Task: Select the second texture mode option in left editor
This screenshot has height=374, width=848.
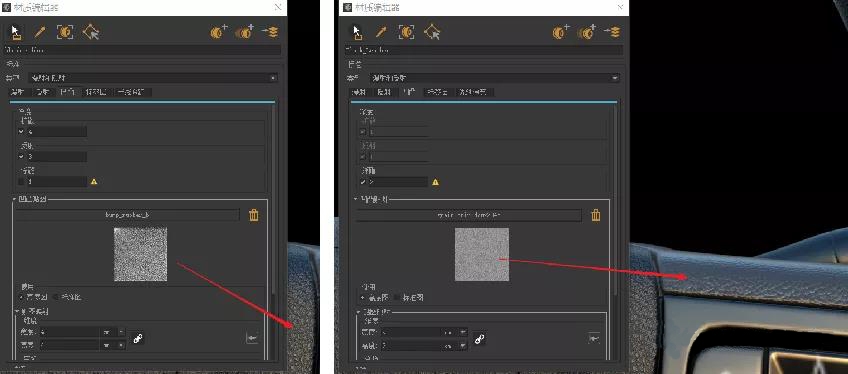Action: [56, 297]
